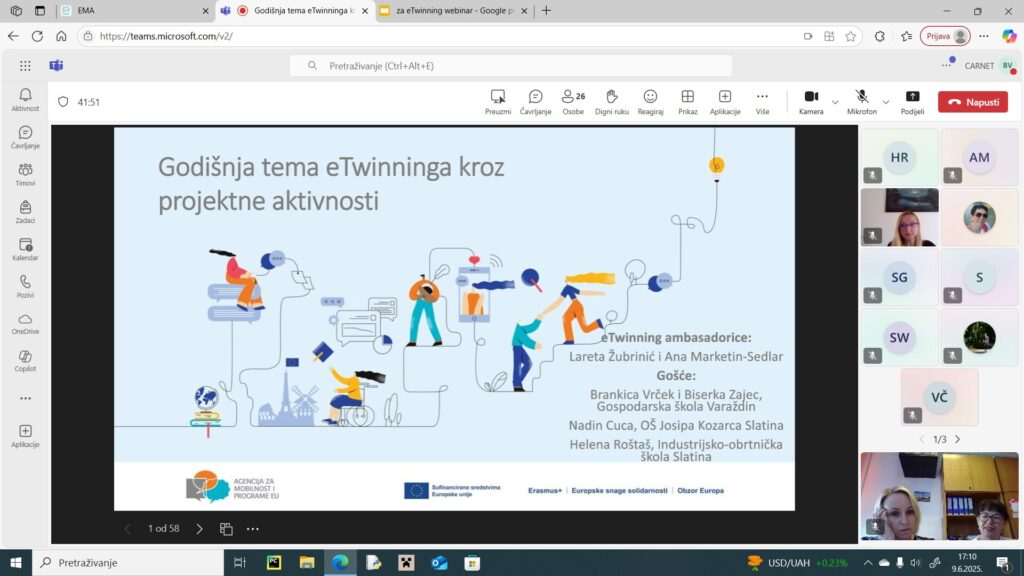1024x576 pixels.
Task: Open Aplikacije at bottom of left sidebar
Action: point(25,436)
